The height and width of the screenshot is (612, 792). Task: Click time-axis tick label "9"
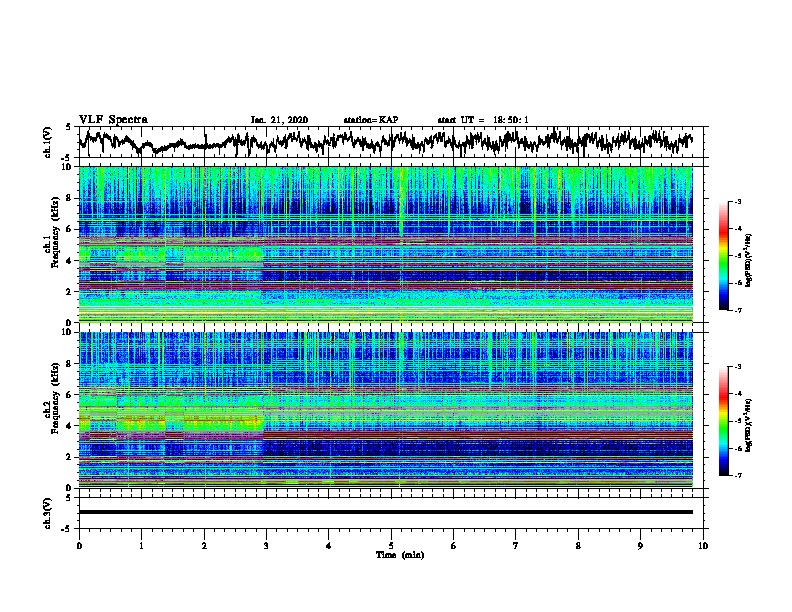tap(640, 546)
